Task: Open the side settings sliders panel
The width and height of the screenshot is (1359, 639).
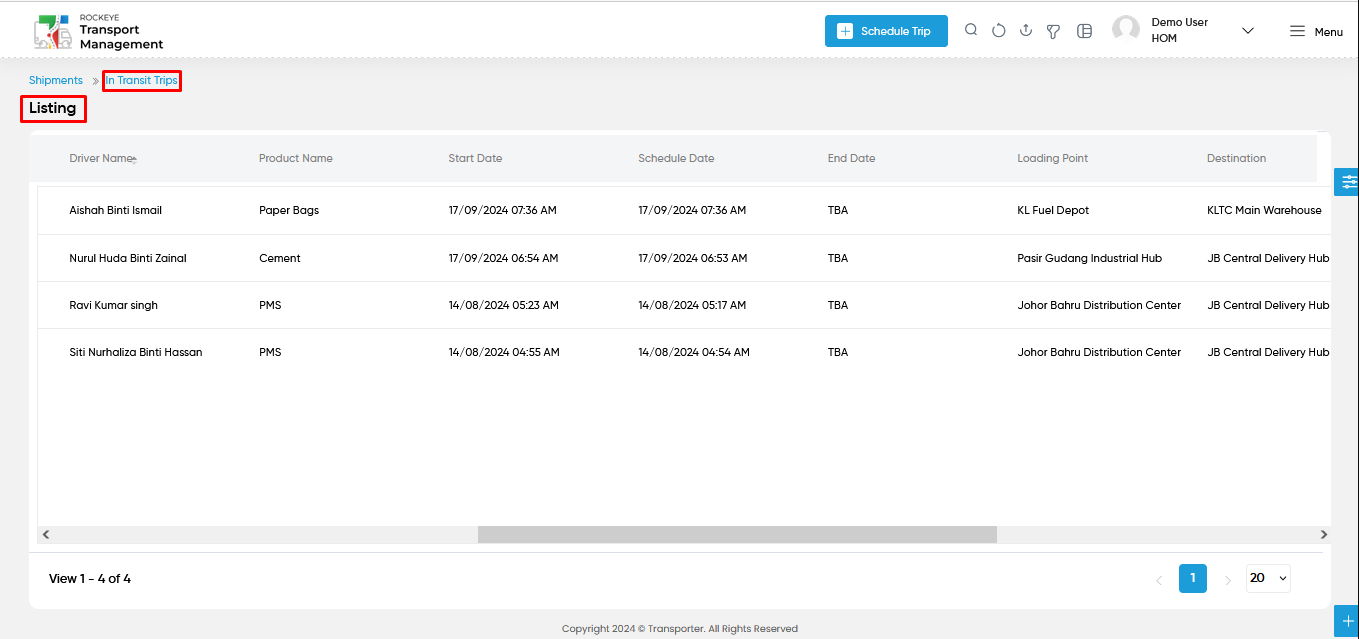Action: [1348, 182]
